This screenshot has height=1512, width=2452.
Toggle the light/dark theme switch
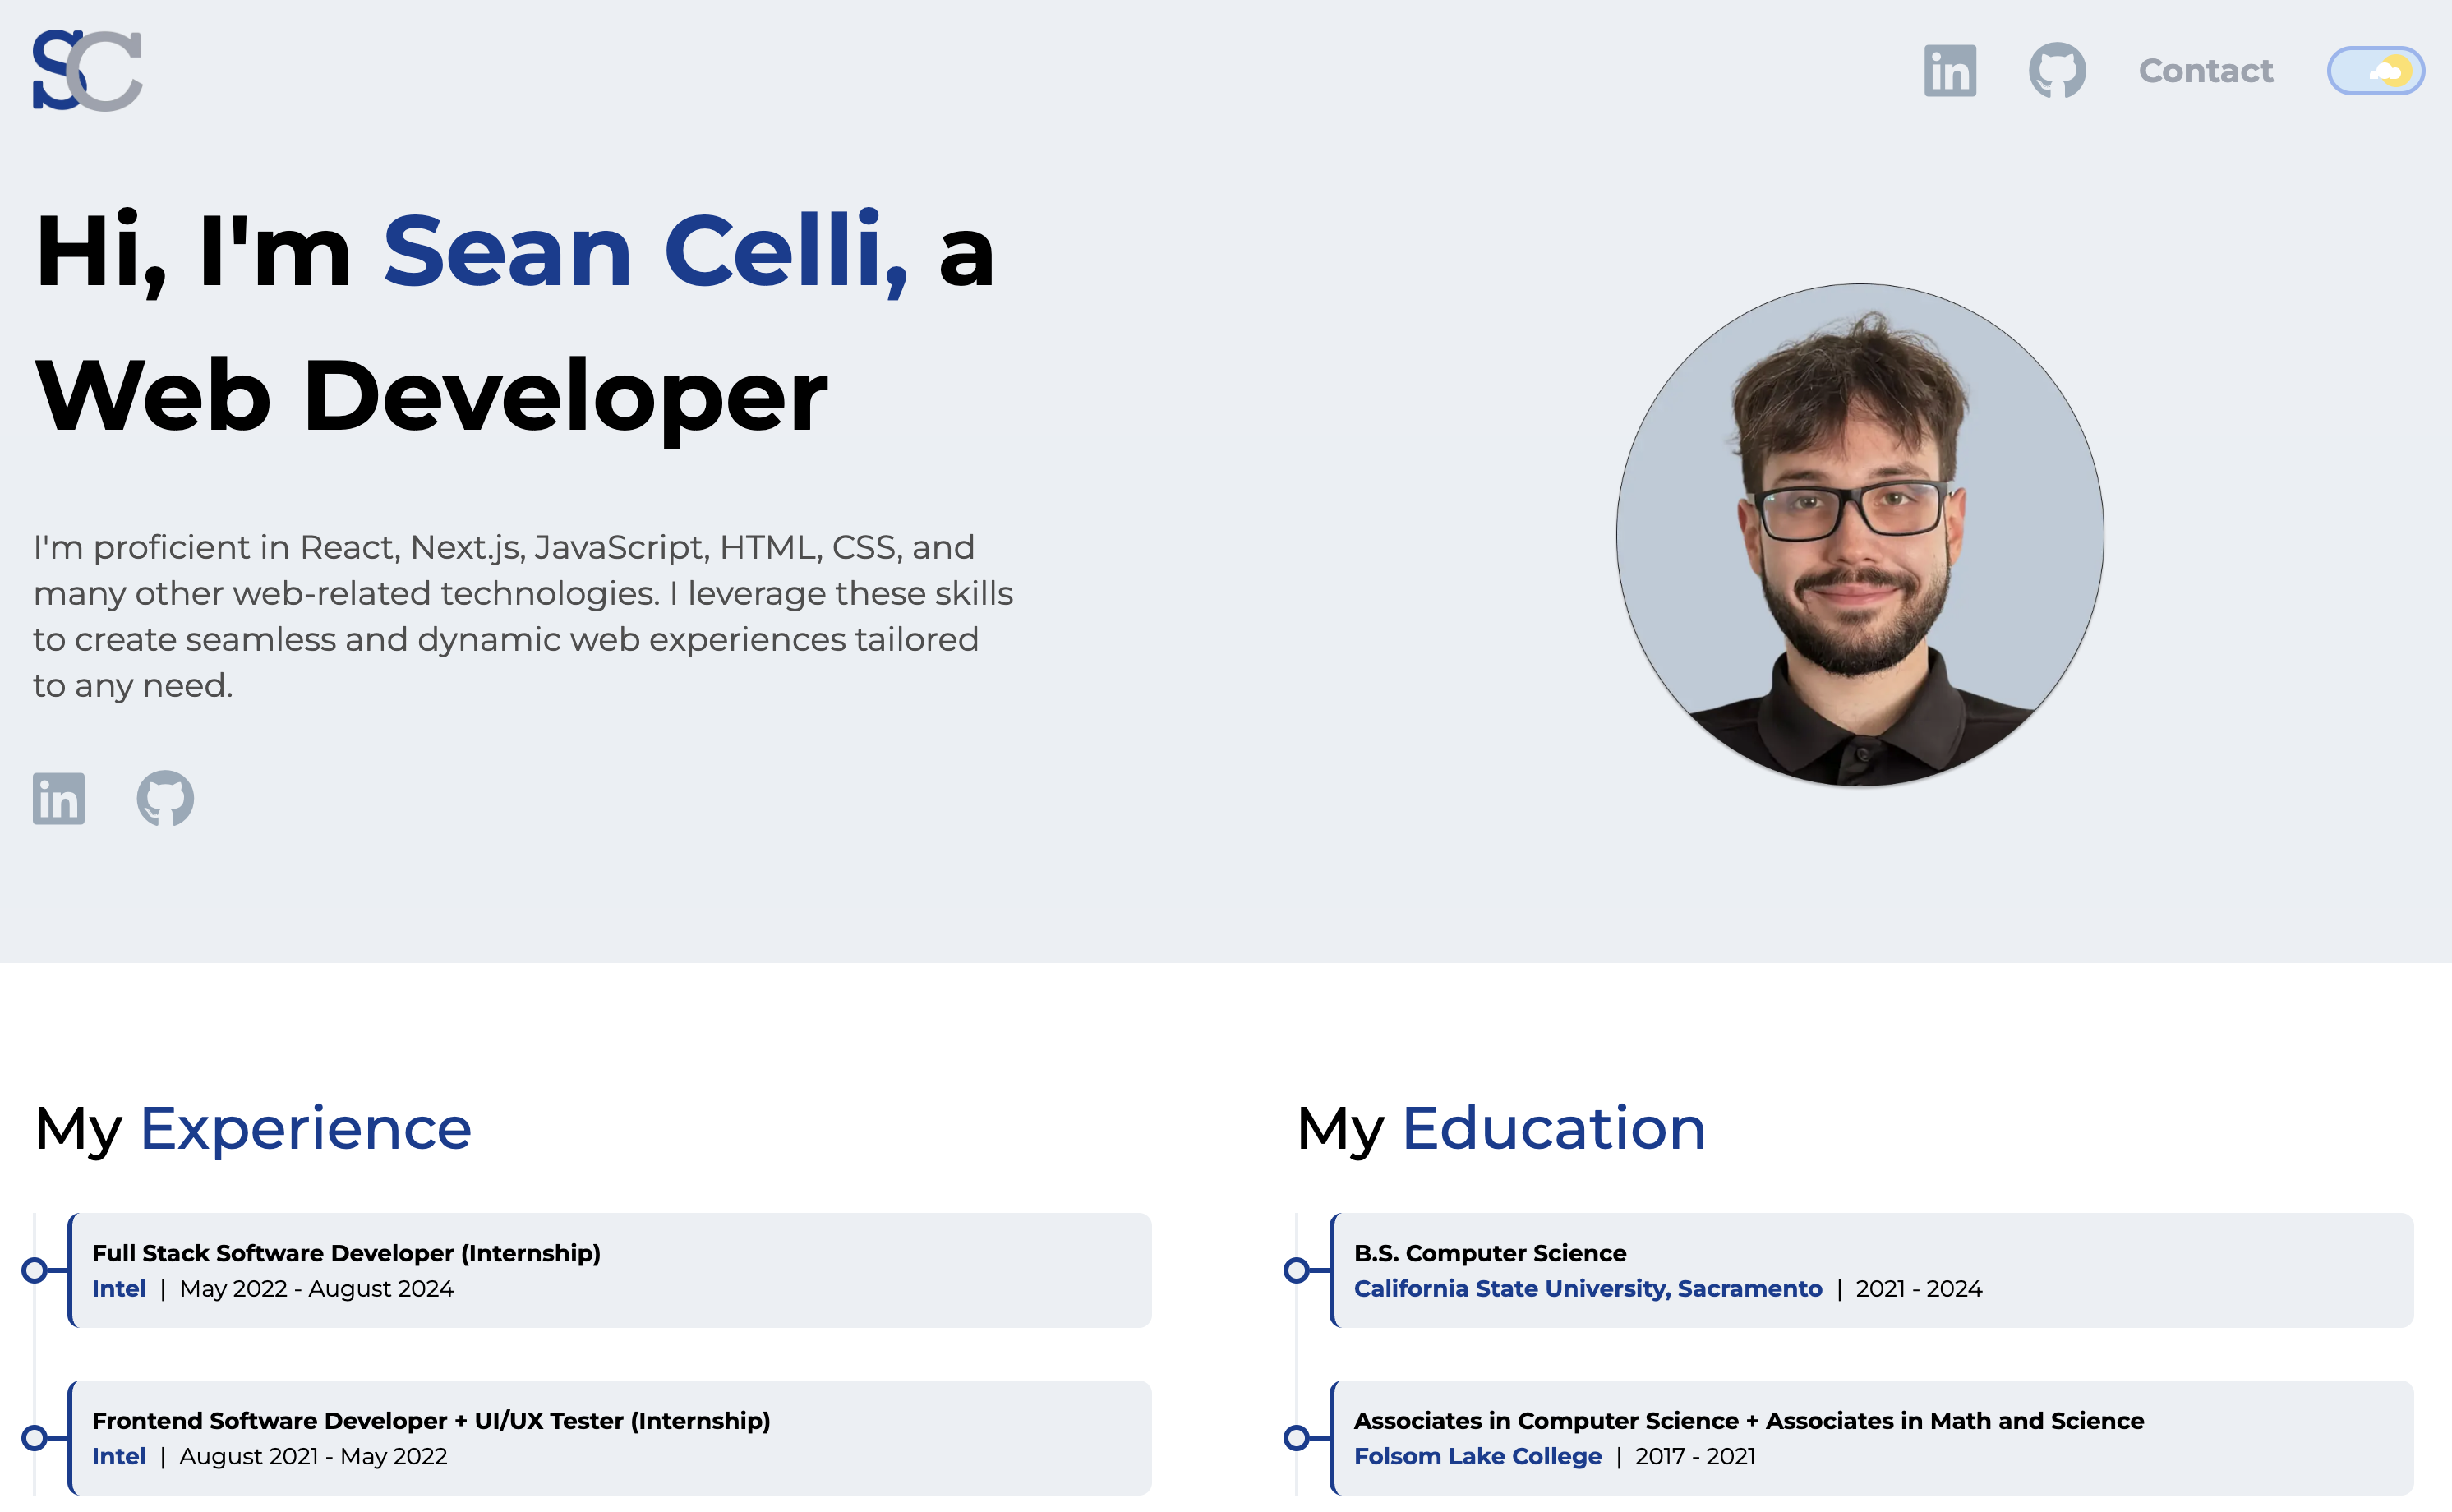[2375, 71]
